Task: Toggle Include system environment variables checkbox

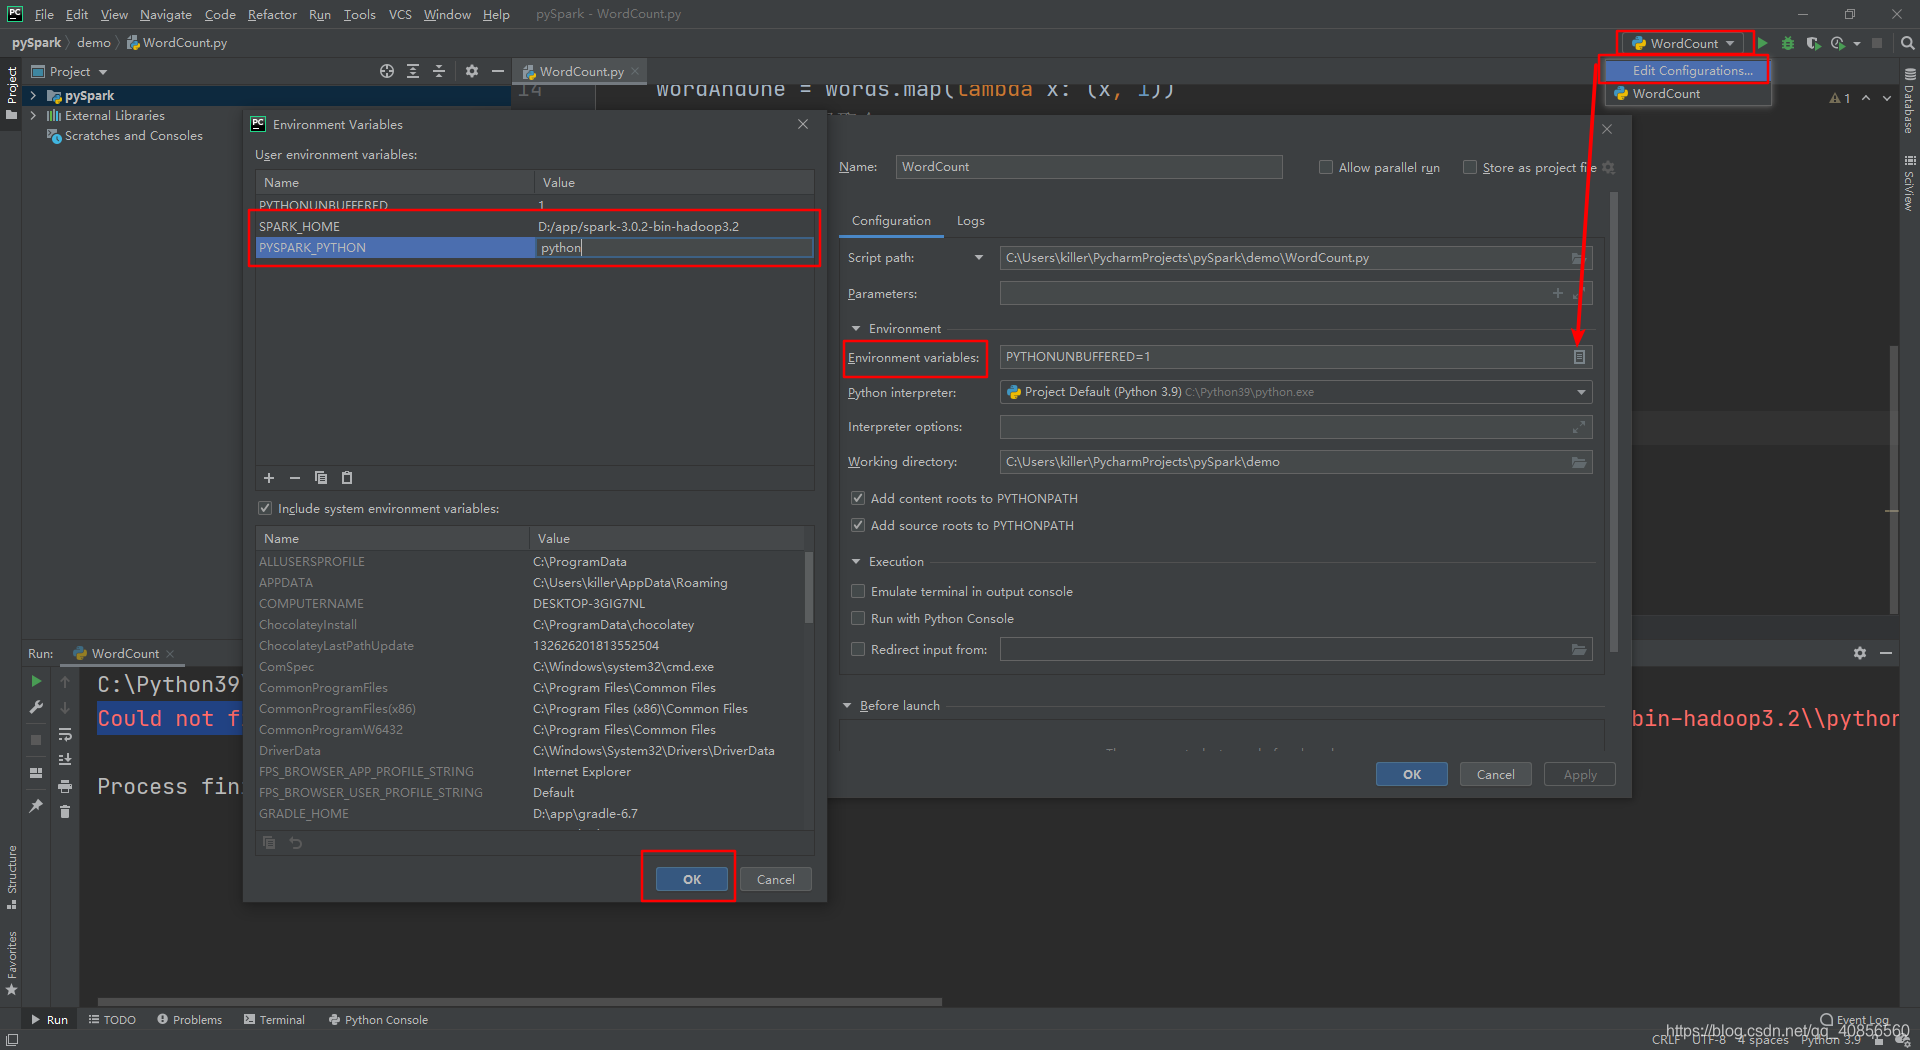Action: (x=265, y=508)
